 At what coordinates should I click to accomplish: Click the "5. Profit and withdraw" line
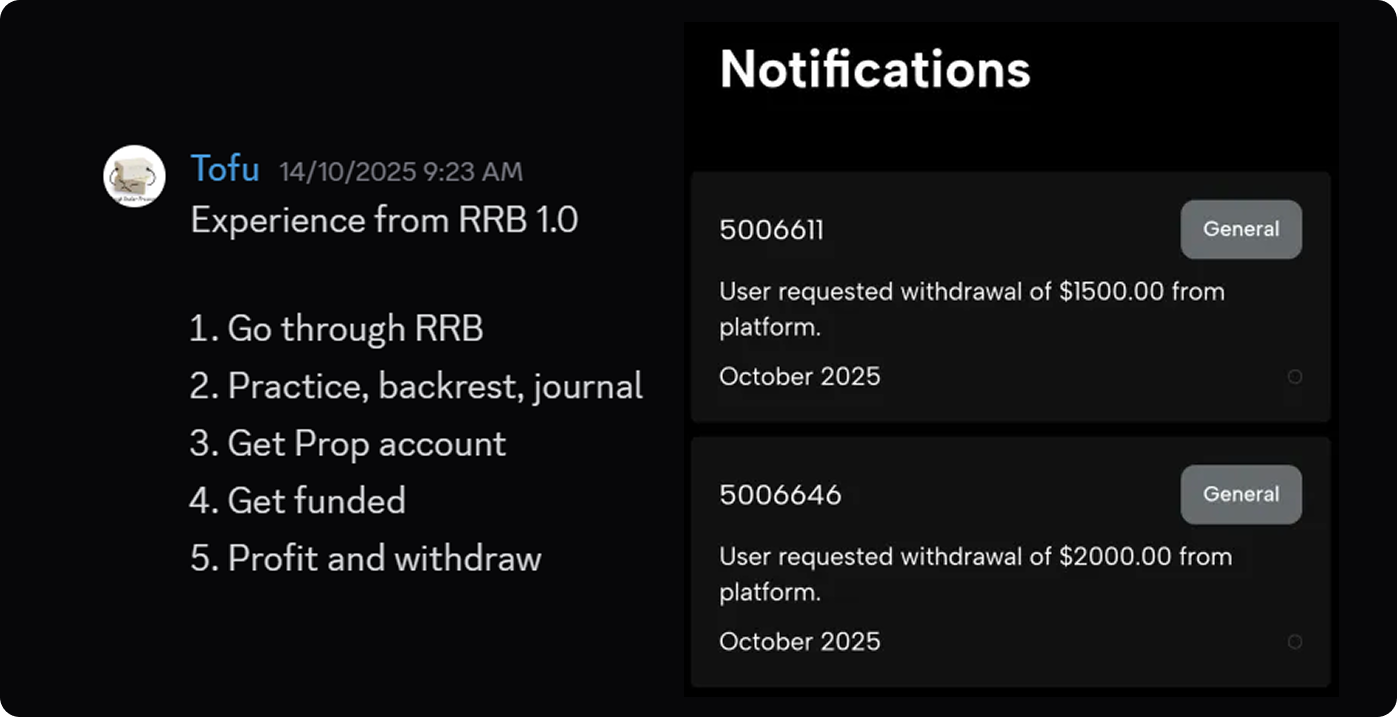coord(366,558)
